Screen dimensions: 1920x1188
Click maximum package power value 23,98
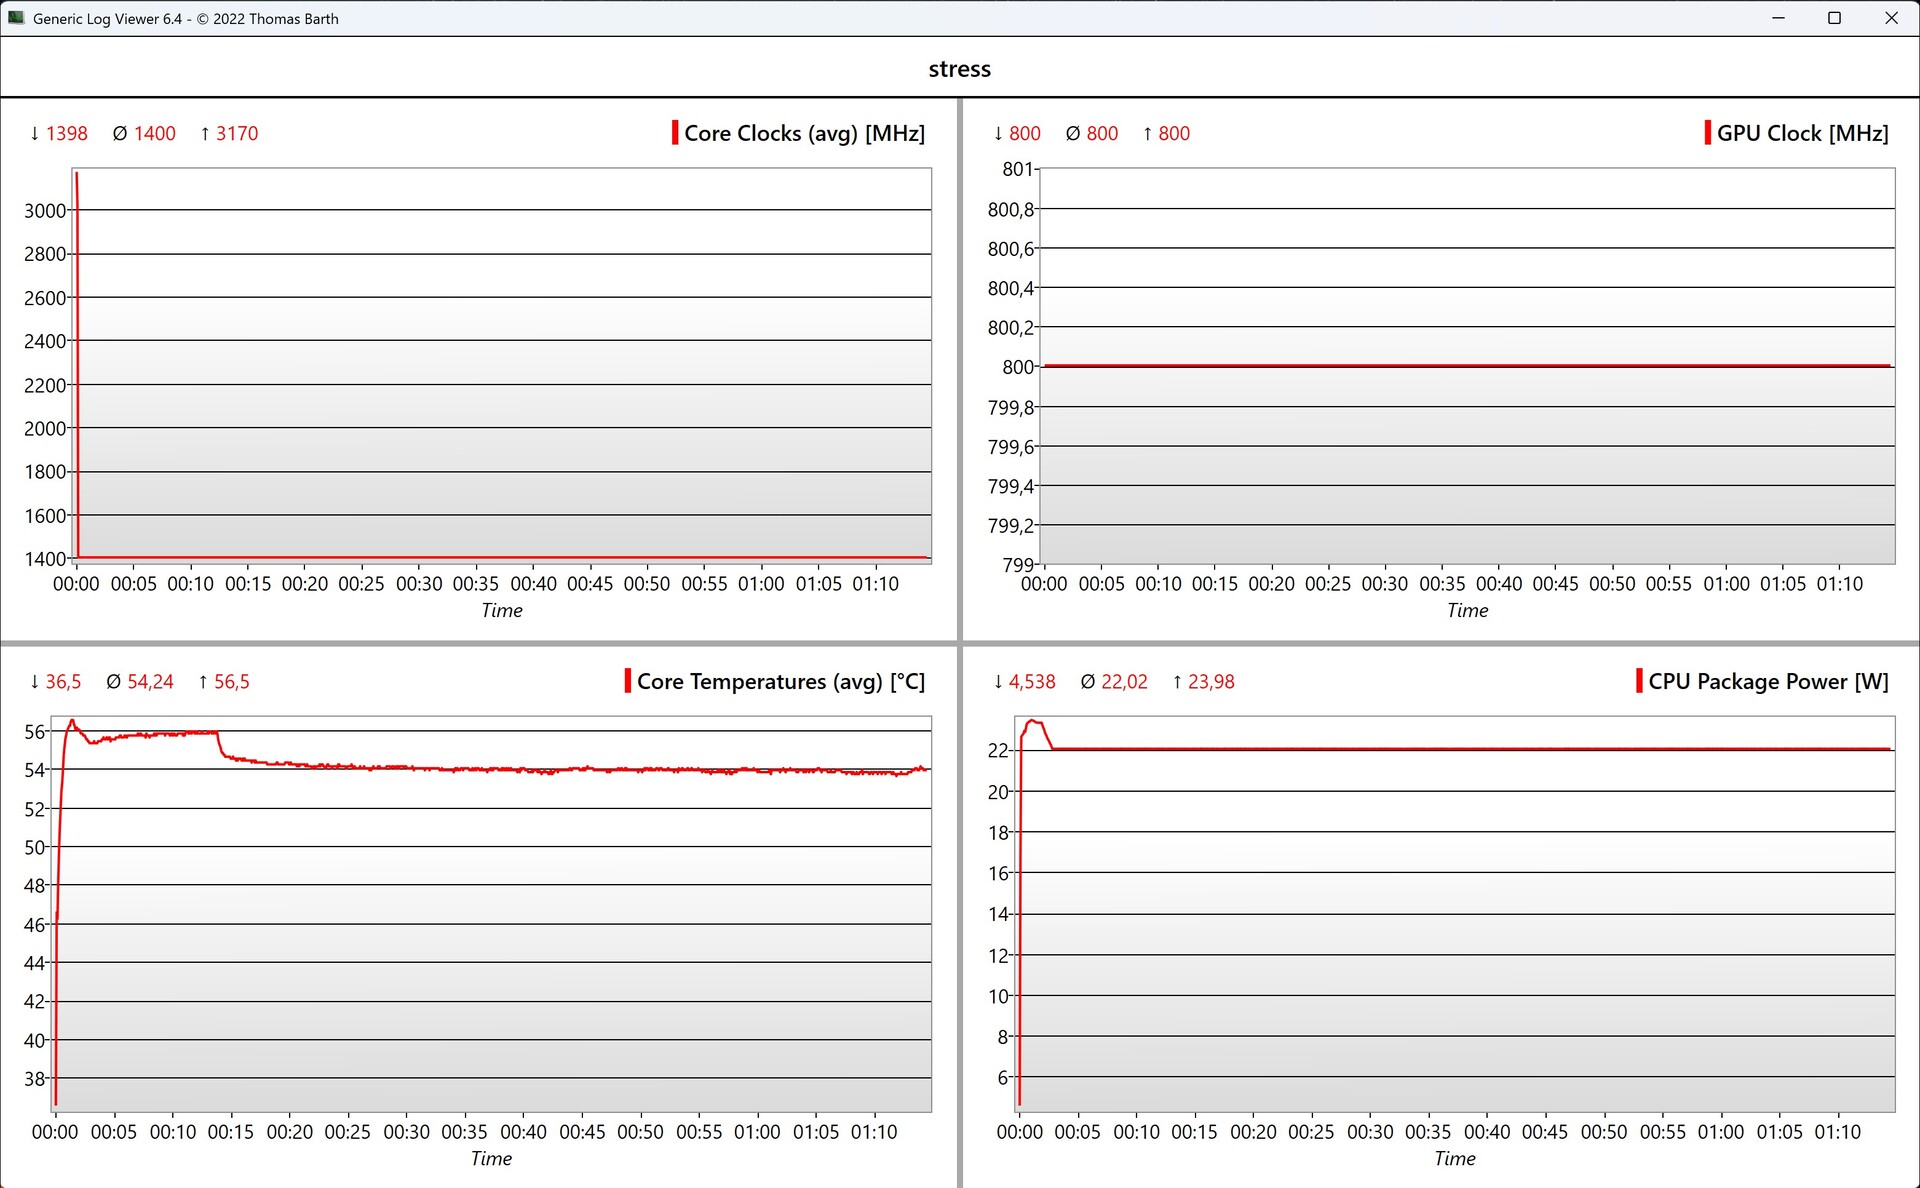[x=1211, y=681]
